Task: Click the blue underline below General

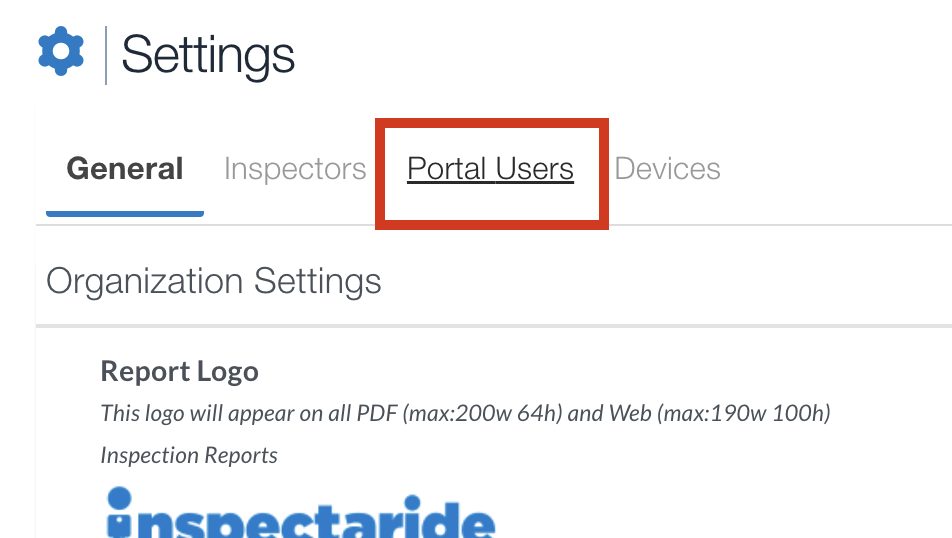Action: coord(125,214)
